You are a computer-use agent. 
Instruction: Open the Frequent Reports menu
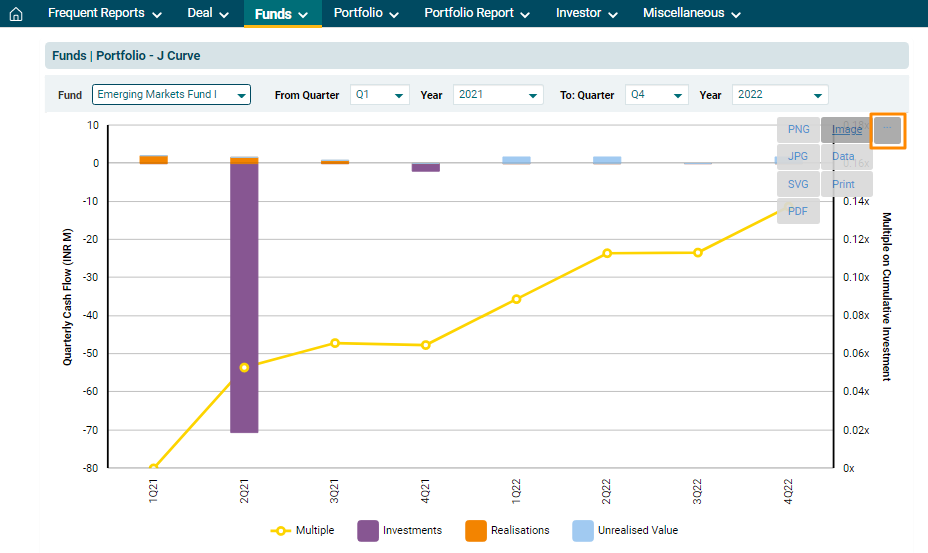click(x=104, y=14)
